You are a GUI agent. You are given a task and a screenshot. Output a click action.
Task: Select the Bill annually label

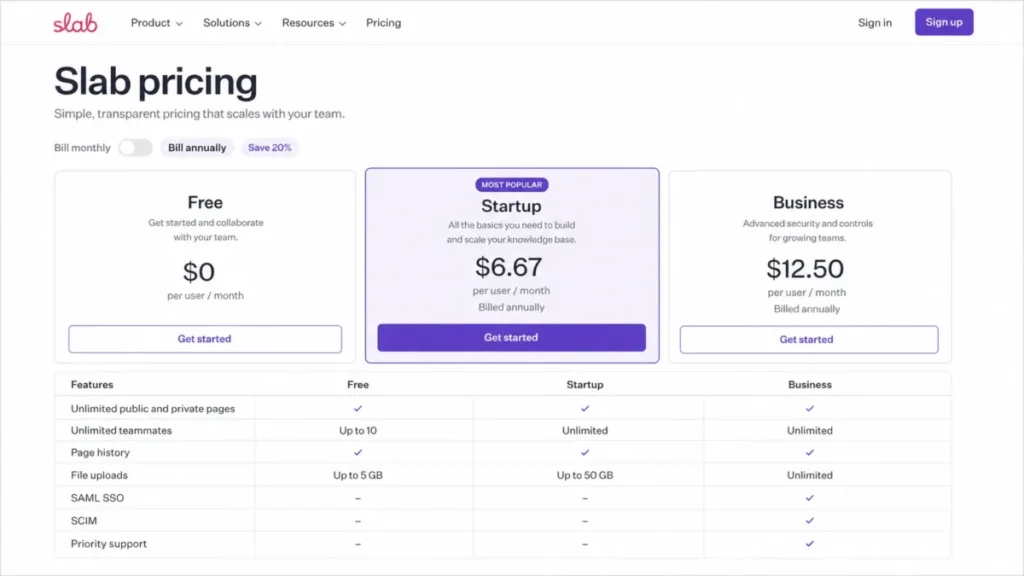pyautogui.click(x=197, y=148)
